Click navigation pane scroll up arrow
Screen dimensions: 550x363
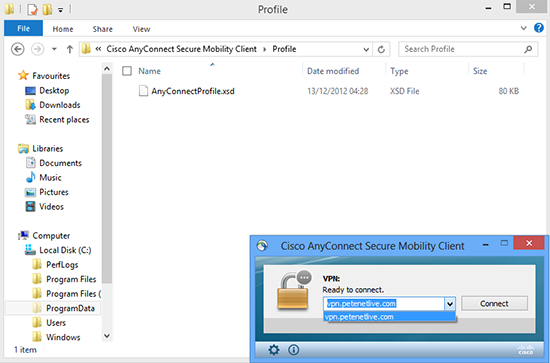coord(107,69)
